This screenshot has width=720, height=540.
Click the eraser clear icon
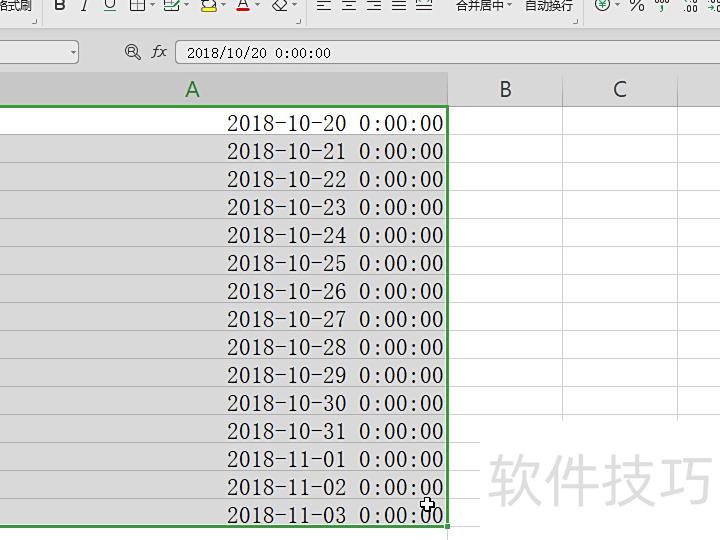tap(280, 5)
